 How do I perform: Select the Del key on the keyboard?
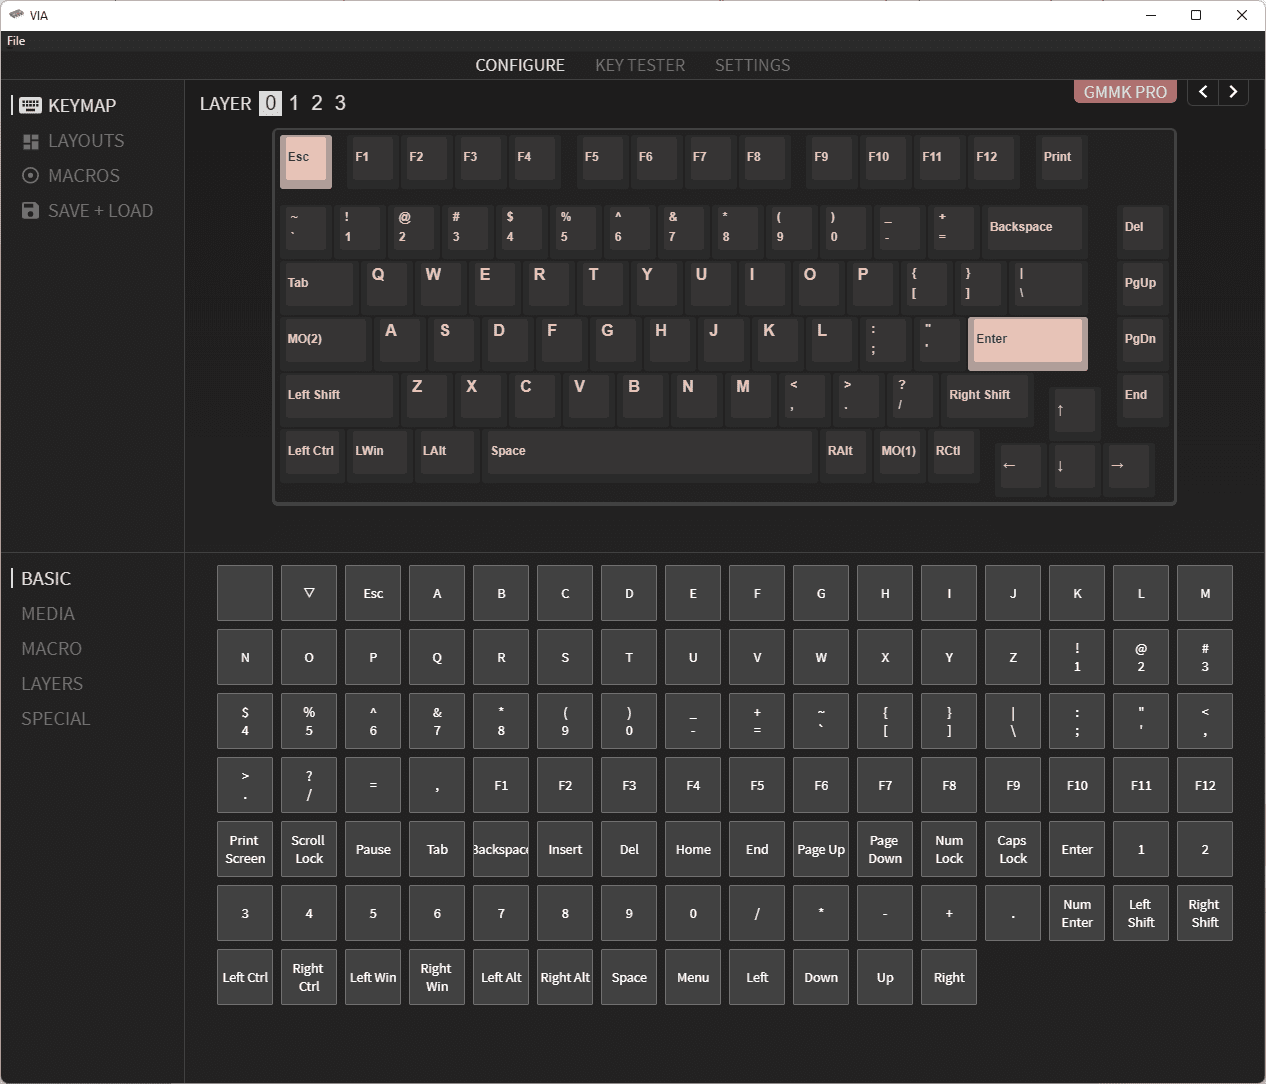pos(1142,231)
